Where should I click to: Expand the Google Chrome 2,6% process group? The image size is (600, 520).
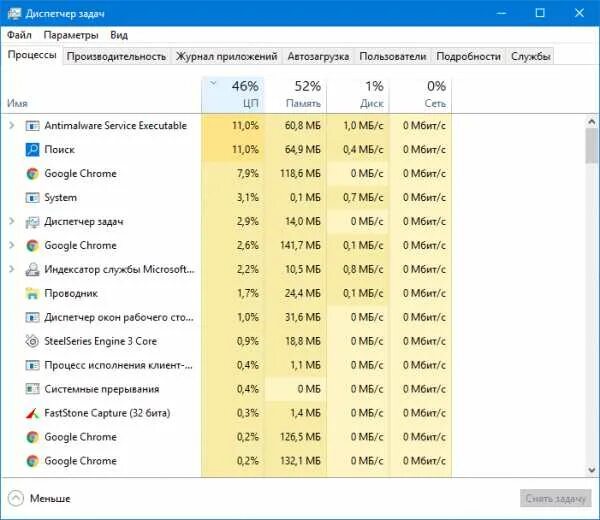(12, 245)
